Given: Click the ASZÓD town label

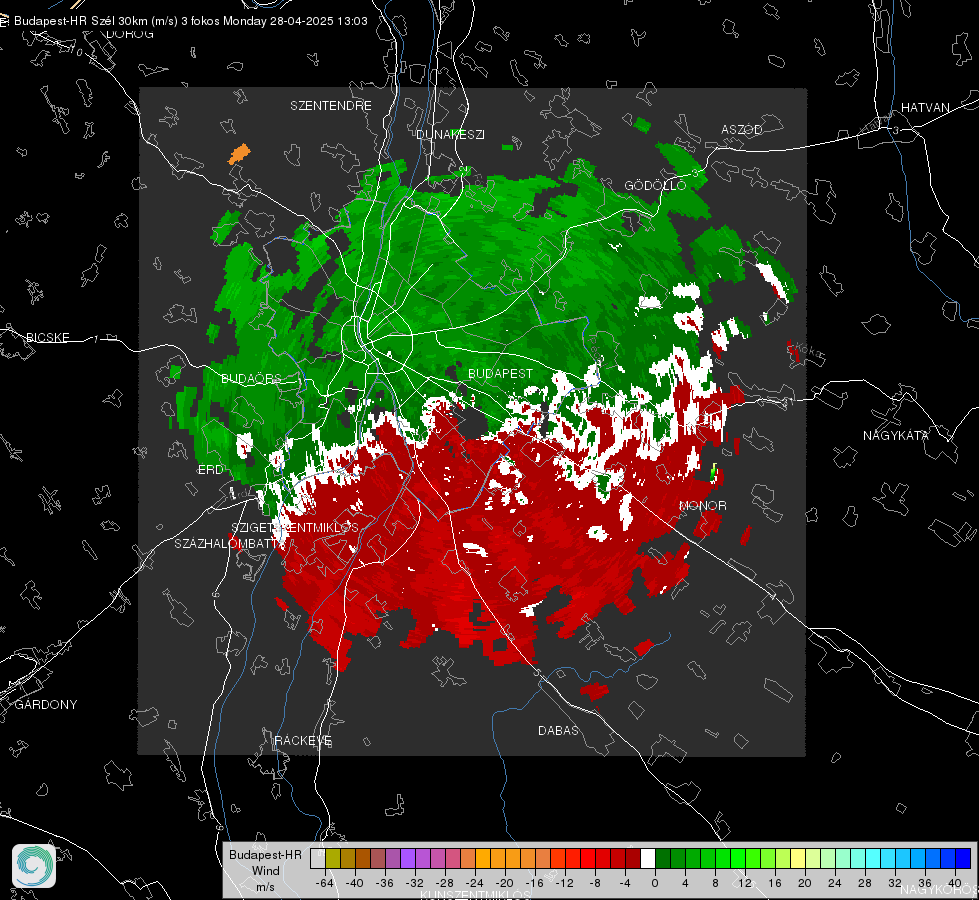Looking at the screenshot, I should pos(742,129).
